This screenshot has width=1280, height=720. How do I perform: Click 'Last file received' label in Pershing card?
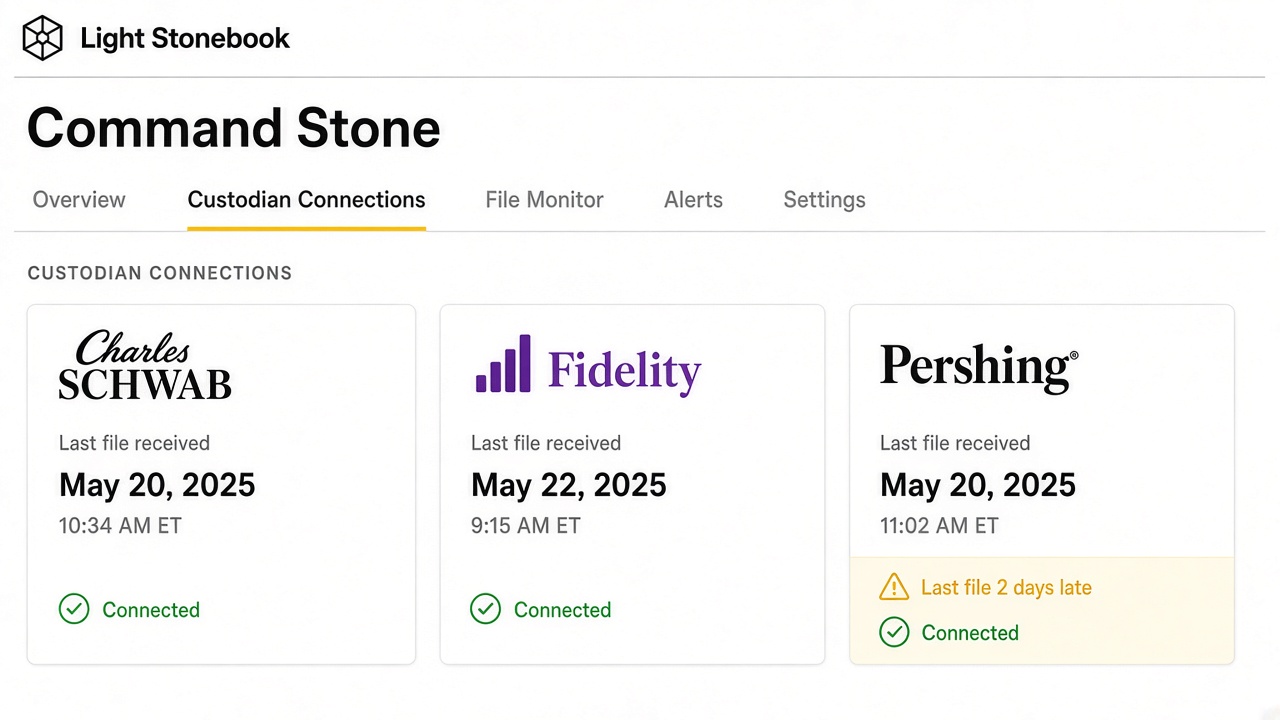click(x=955, y=443)
